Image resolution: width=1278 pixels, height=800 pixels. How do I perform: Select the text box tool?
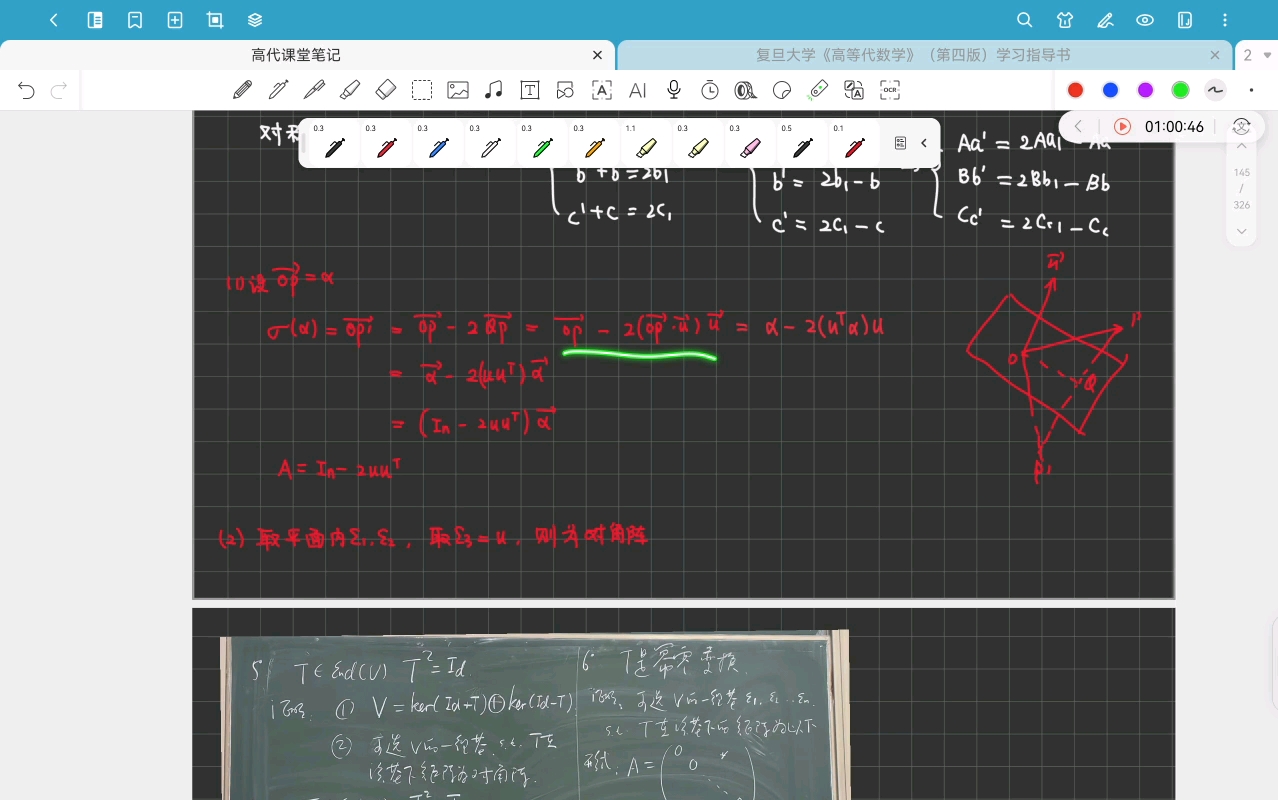coord(530,90)
